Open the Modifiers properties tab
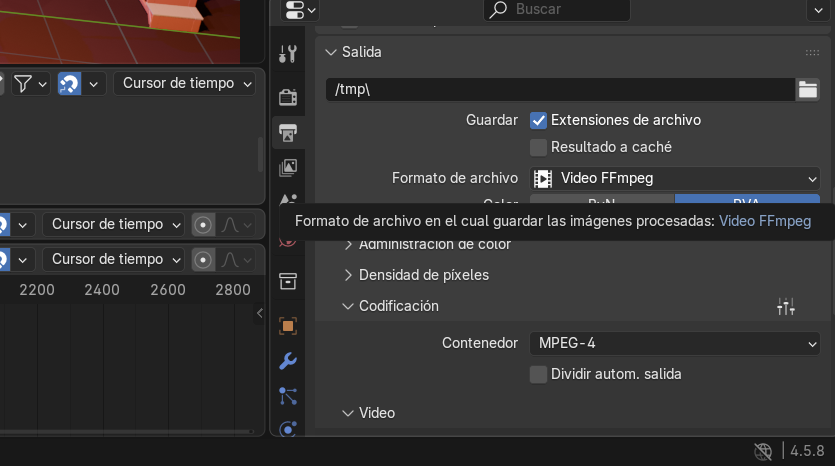This screenshot has height=466, width=835. pyautogui.click(x=288, y=361)
